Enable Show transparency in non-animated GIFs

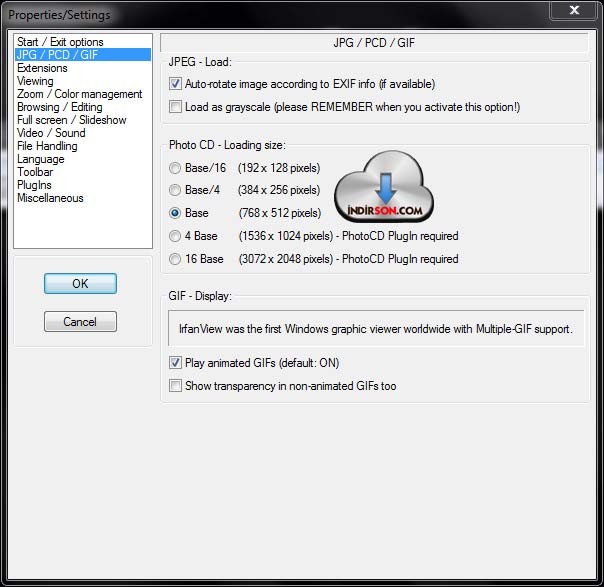175,386
